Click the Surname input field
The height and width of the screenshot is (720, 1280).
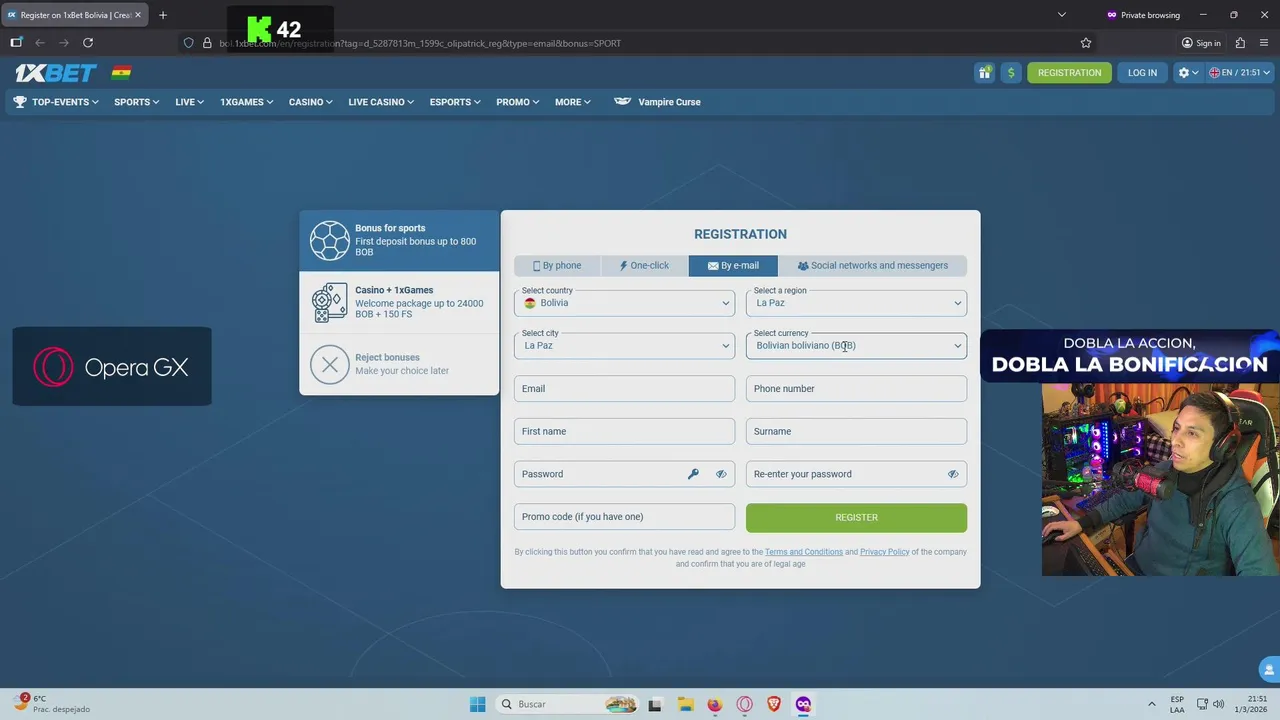click(x=856, y=431)
